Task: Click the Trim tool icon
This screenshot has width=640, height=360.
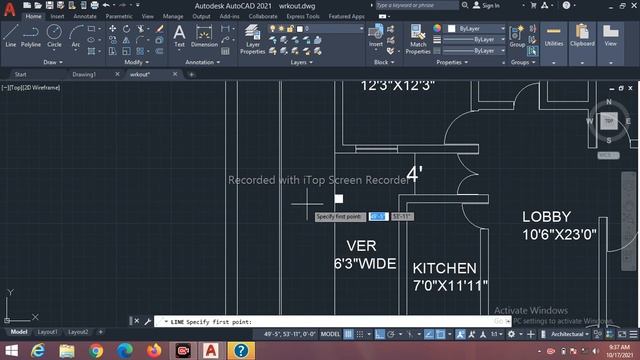Action: pyautogui.click(x=141, y=29)
